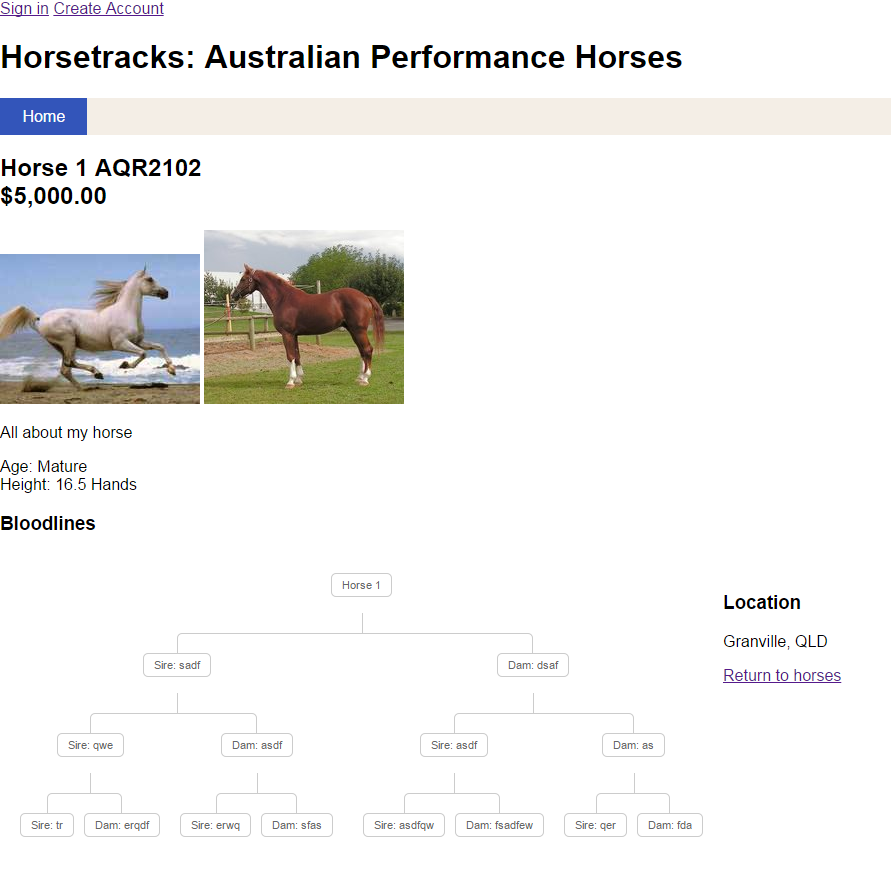This screenshot has width=891, height=887.
Task: Select the root Horse 1 pedigree node
Action: coord(361,585)
